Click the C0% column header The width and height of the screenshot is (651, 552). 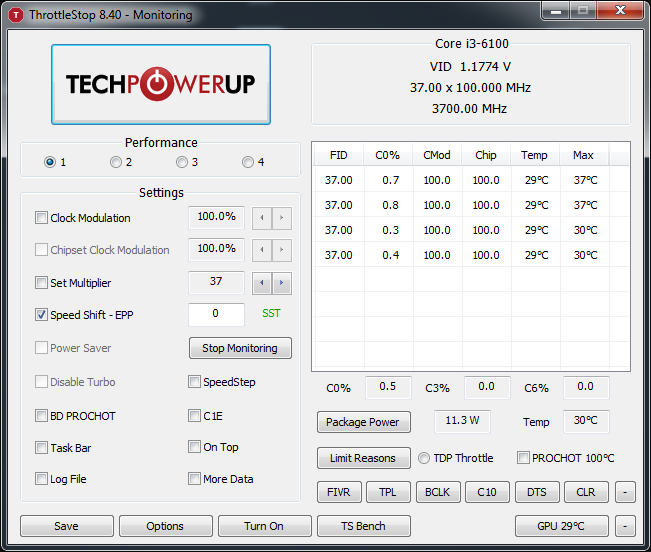388,155
